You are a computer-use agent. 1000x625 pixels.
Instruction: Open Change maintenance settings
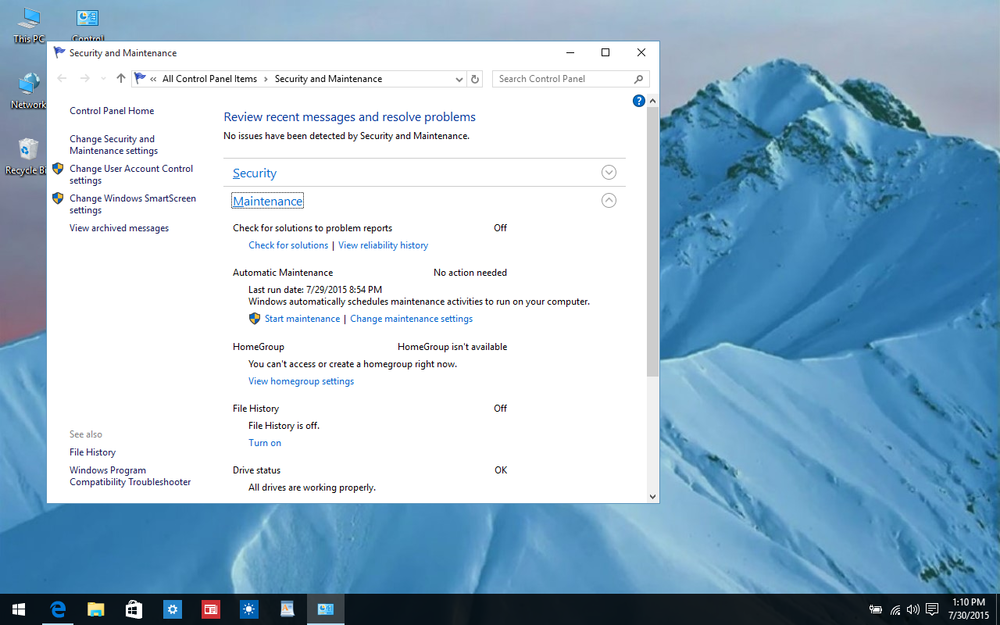pyautogui.click(x=411, y=318)
